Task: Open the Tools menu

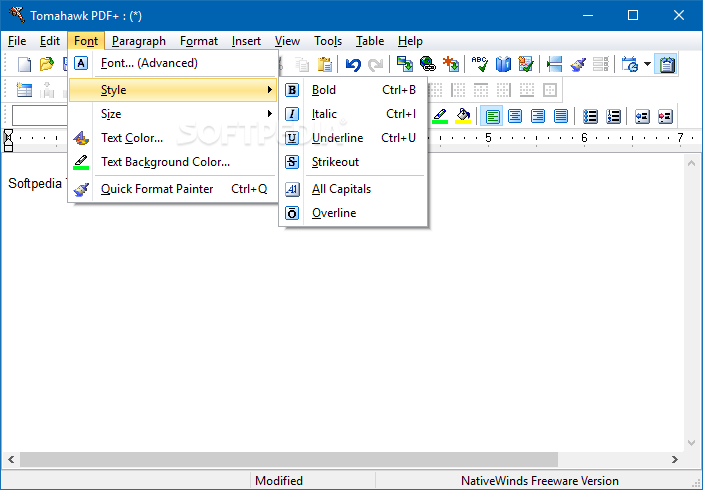Action: (328, 41)
